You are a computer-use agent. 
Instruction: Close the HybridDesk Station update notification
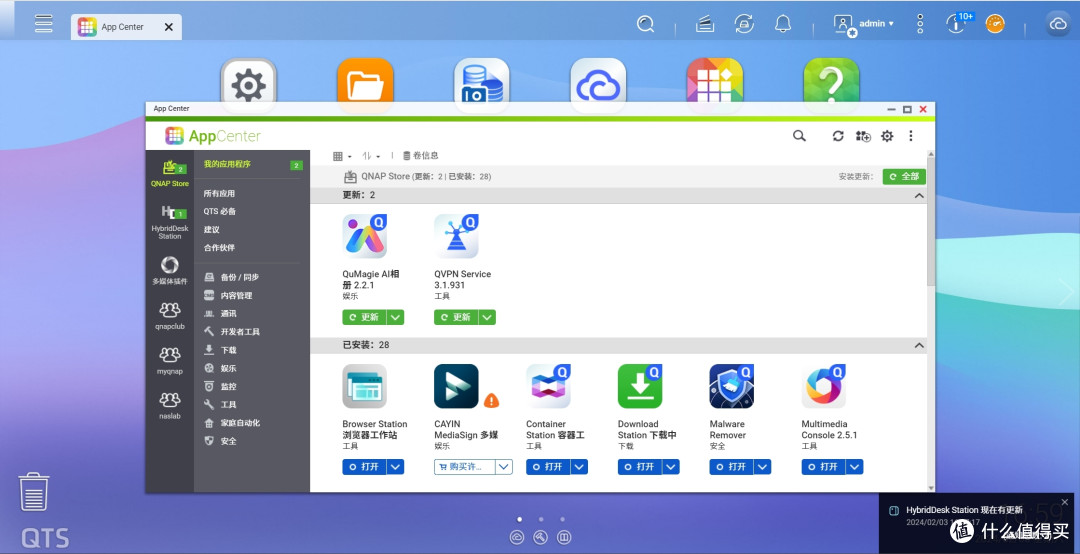pos(1065,502)
